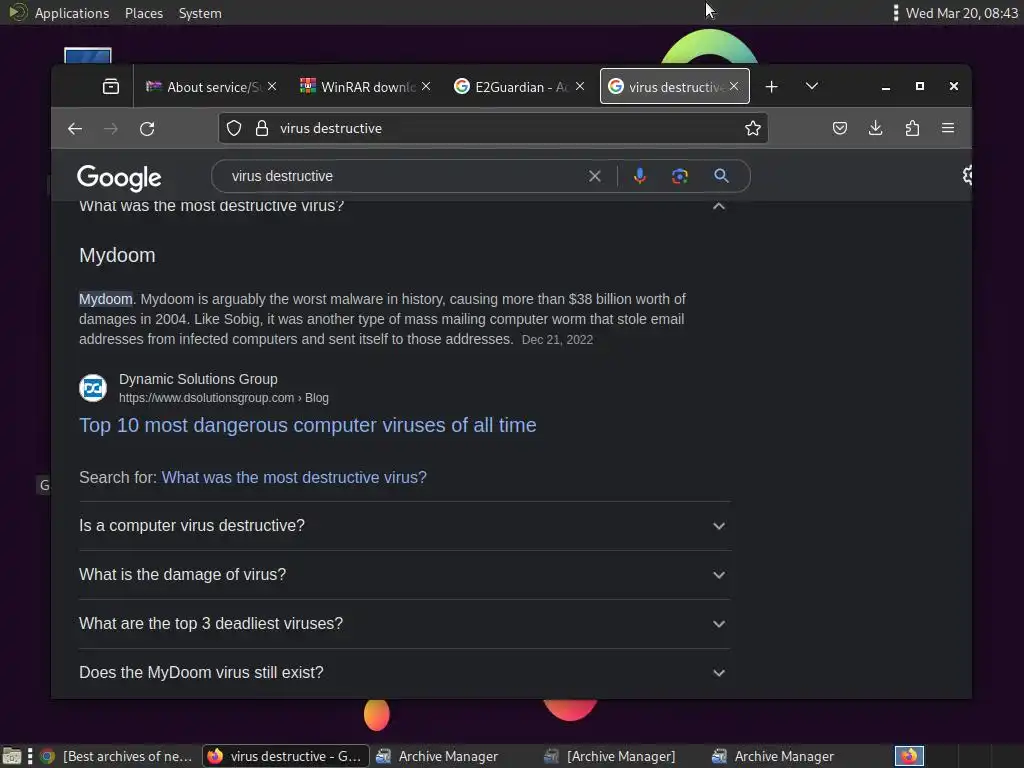Open the System menu
This screenshot has height=768, width=1024.
click(x=200, y=13)
